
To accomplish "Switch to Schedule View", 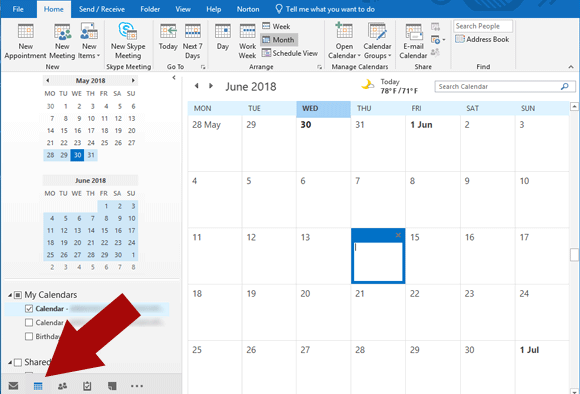I will (x=290, y=53).
